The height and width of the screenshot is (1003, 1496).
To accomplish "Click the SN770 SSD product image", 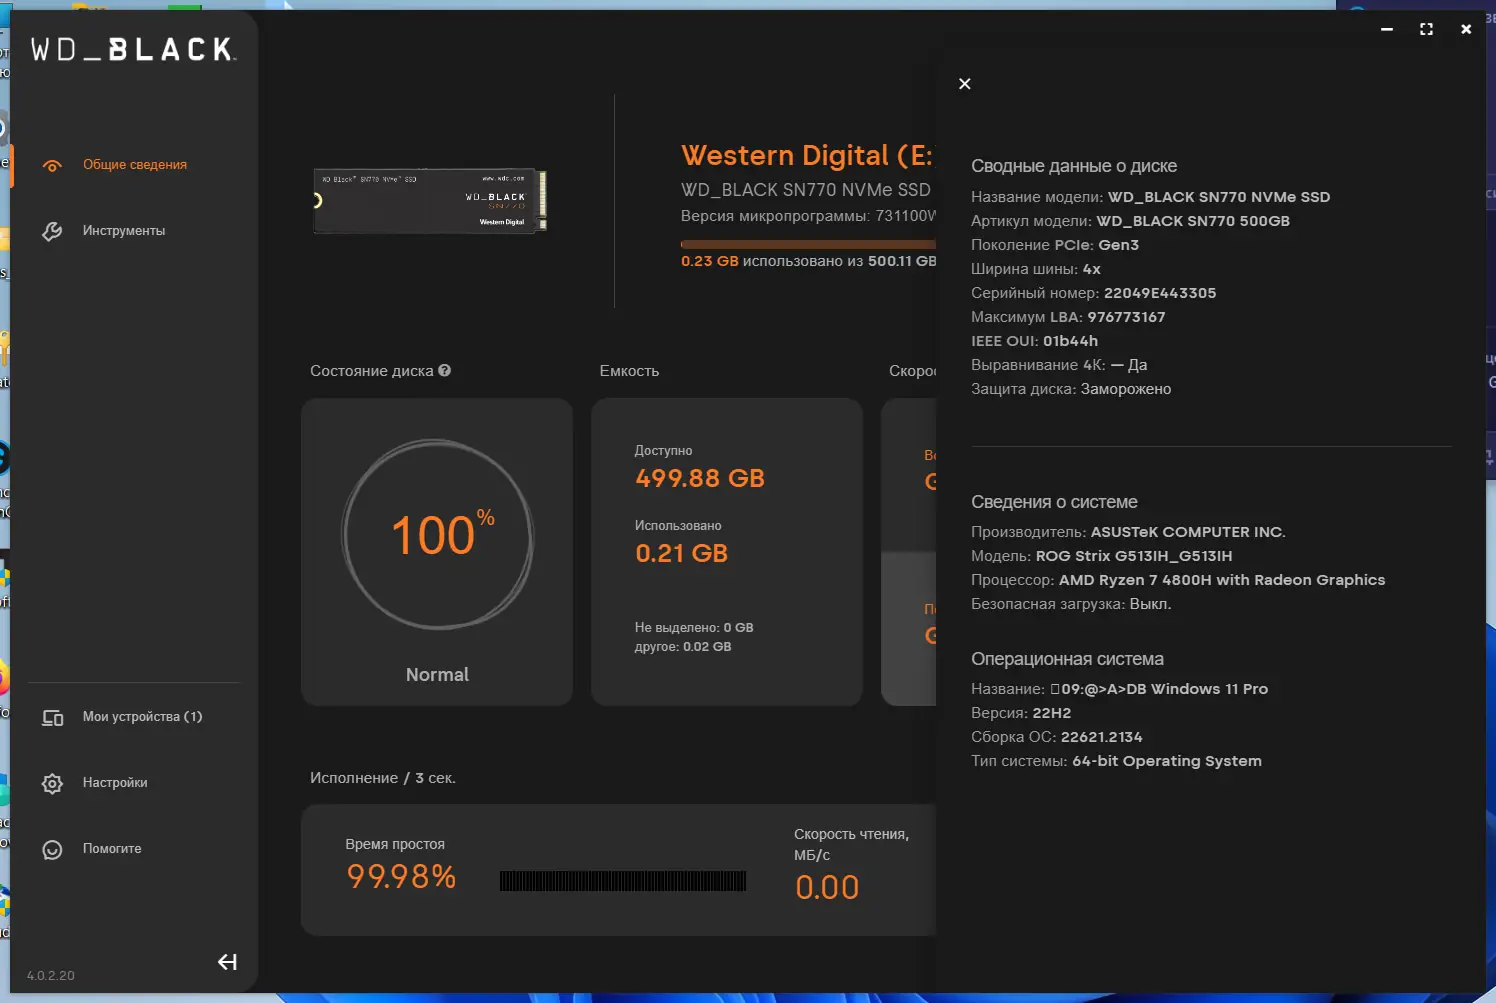I will 430,200.
